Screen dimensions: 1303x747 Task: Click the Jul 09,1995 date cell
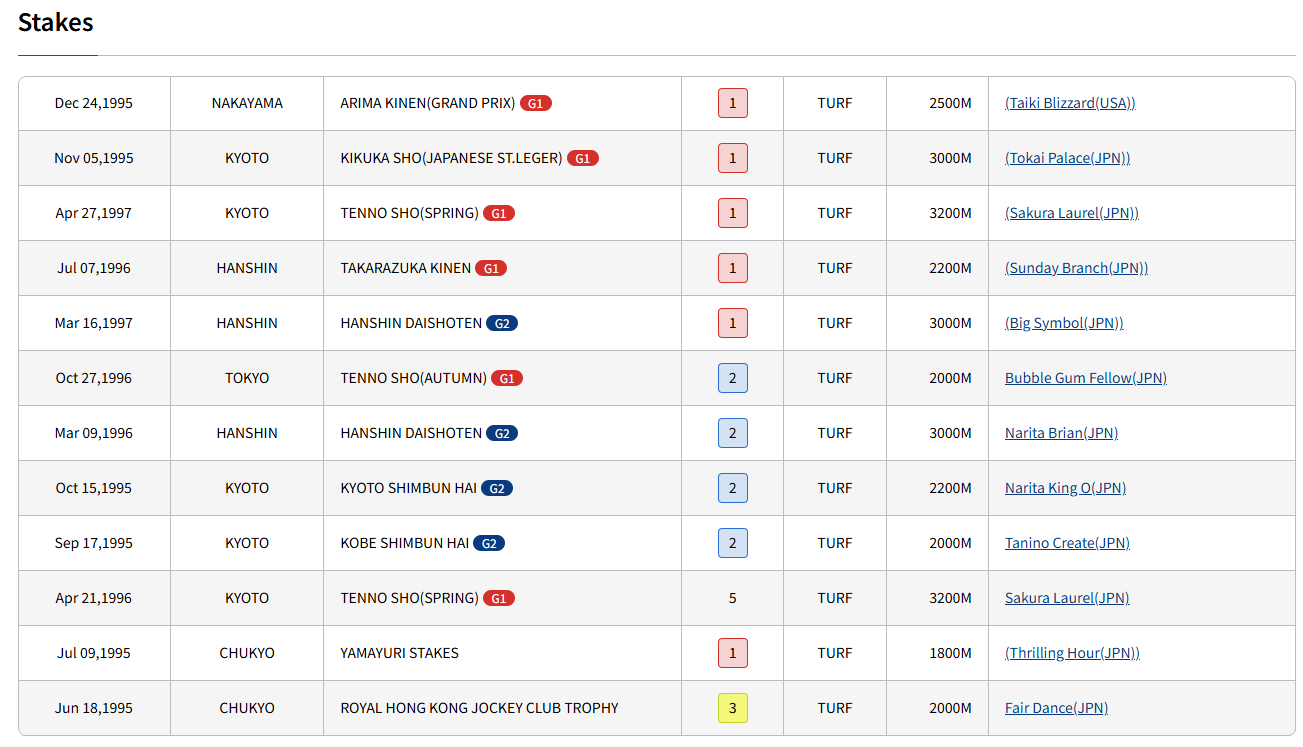point(94,653)
